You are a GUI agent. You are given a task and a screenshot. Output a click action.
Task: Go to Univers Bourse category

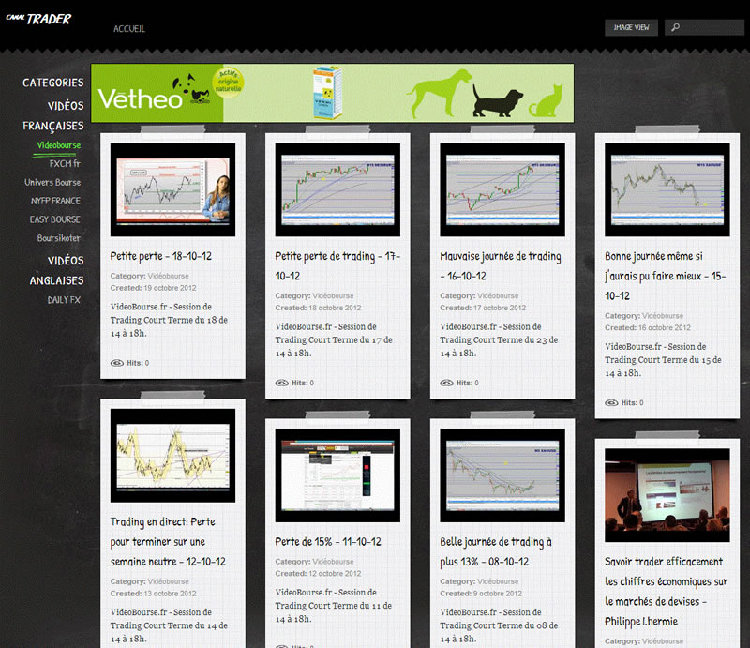tap(53, 182)
